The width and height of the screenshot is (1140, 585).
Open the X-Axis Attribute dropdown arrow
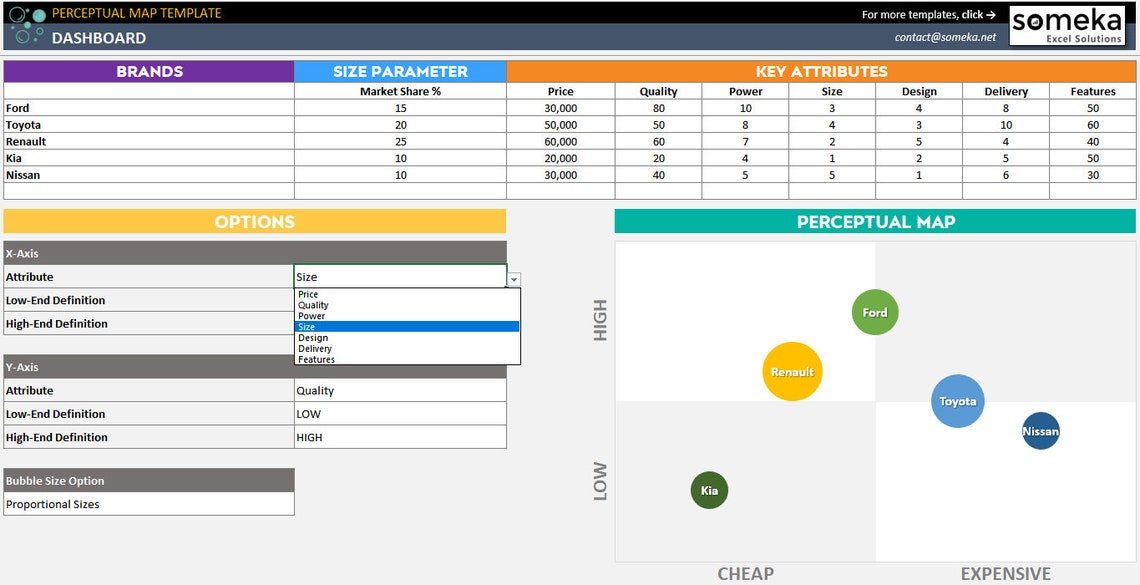tap(512, 277)
